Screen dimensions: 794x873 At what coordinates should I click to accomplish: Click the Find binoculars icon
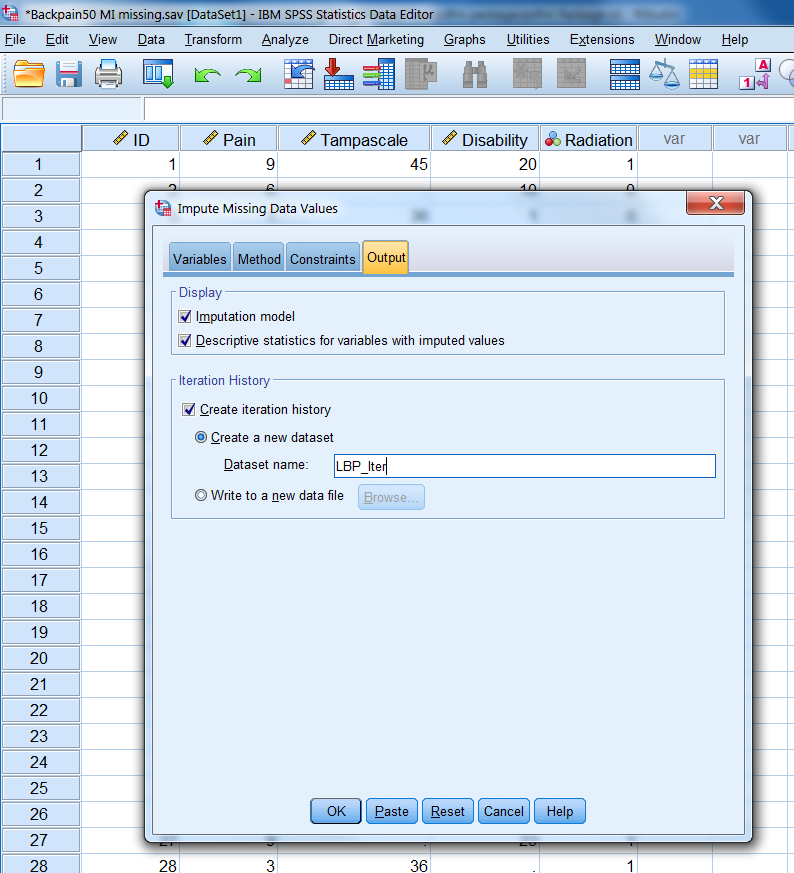pyautogui.click(x=474, y=74)
